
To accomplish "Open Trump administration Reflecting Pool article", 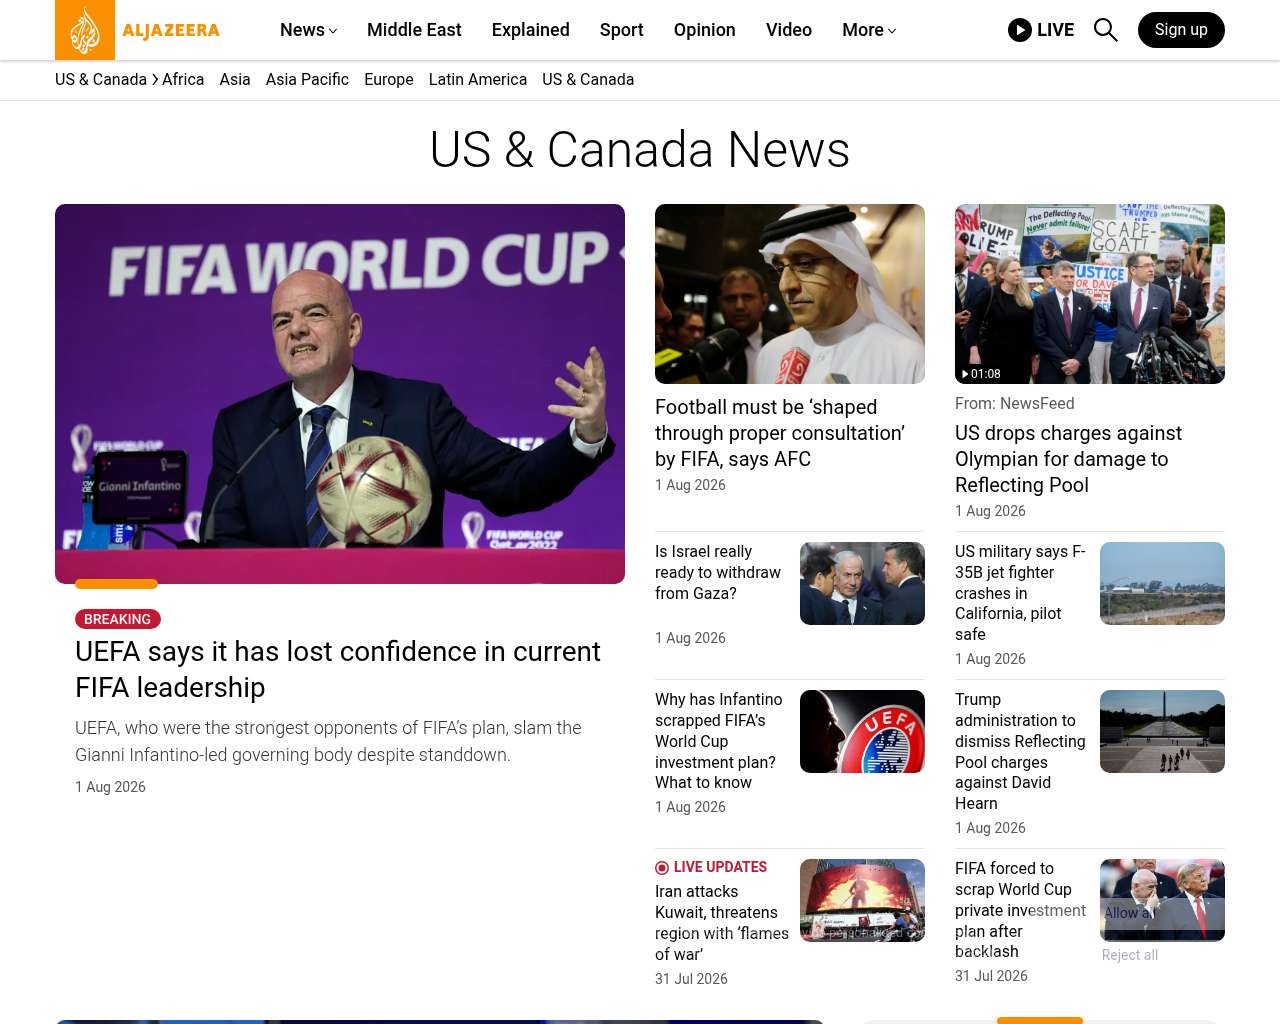I will 1020,751.
